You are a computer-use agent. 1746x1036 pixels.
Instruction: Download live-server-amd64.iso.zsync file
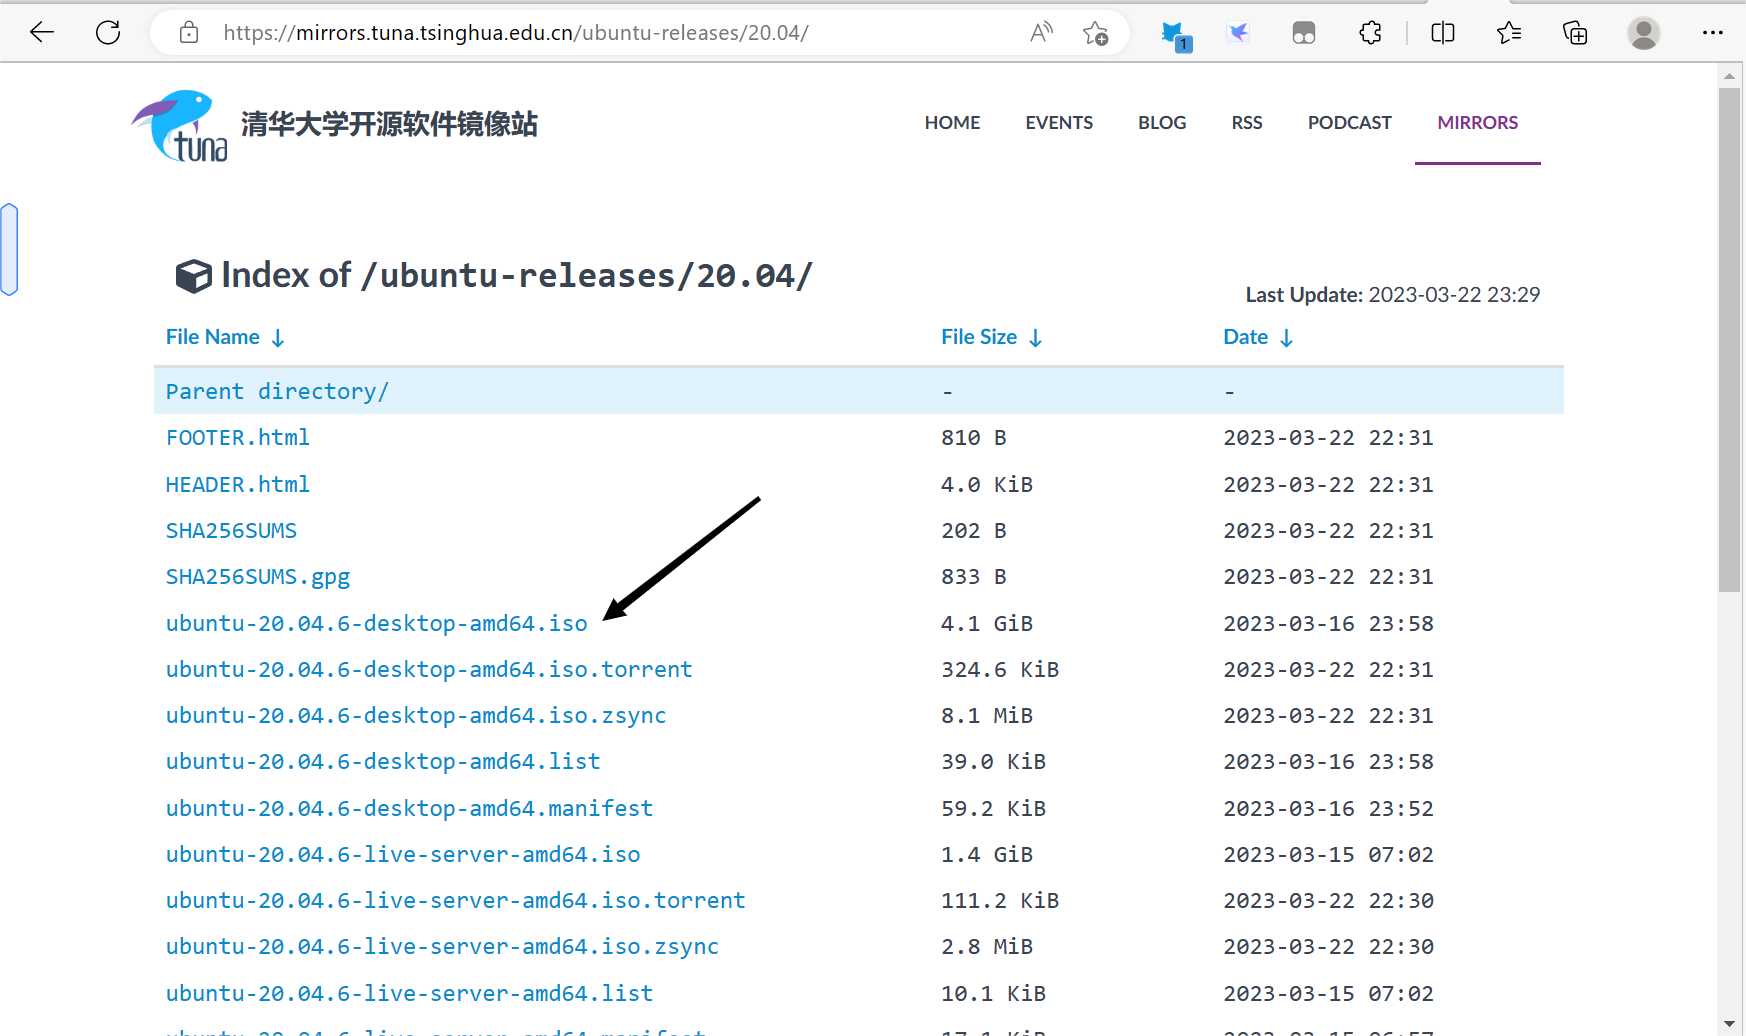point(442,946)
